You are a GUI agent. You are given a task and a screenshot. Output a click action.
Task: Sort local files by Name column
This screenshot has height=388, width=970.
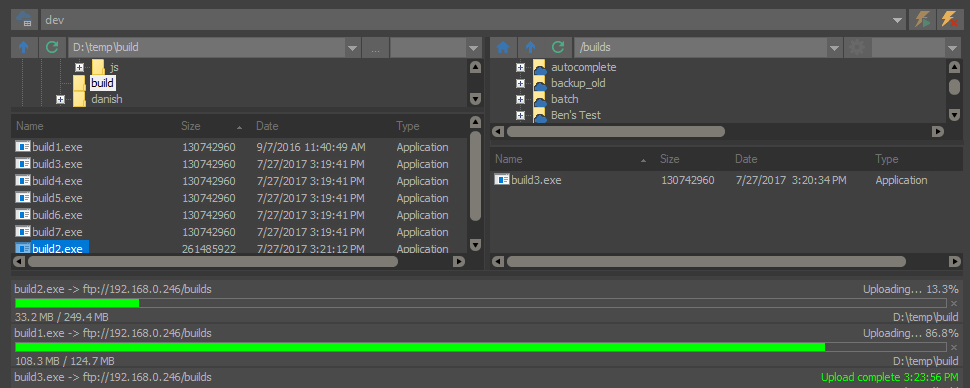click(x=30, y=126)
